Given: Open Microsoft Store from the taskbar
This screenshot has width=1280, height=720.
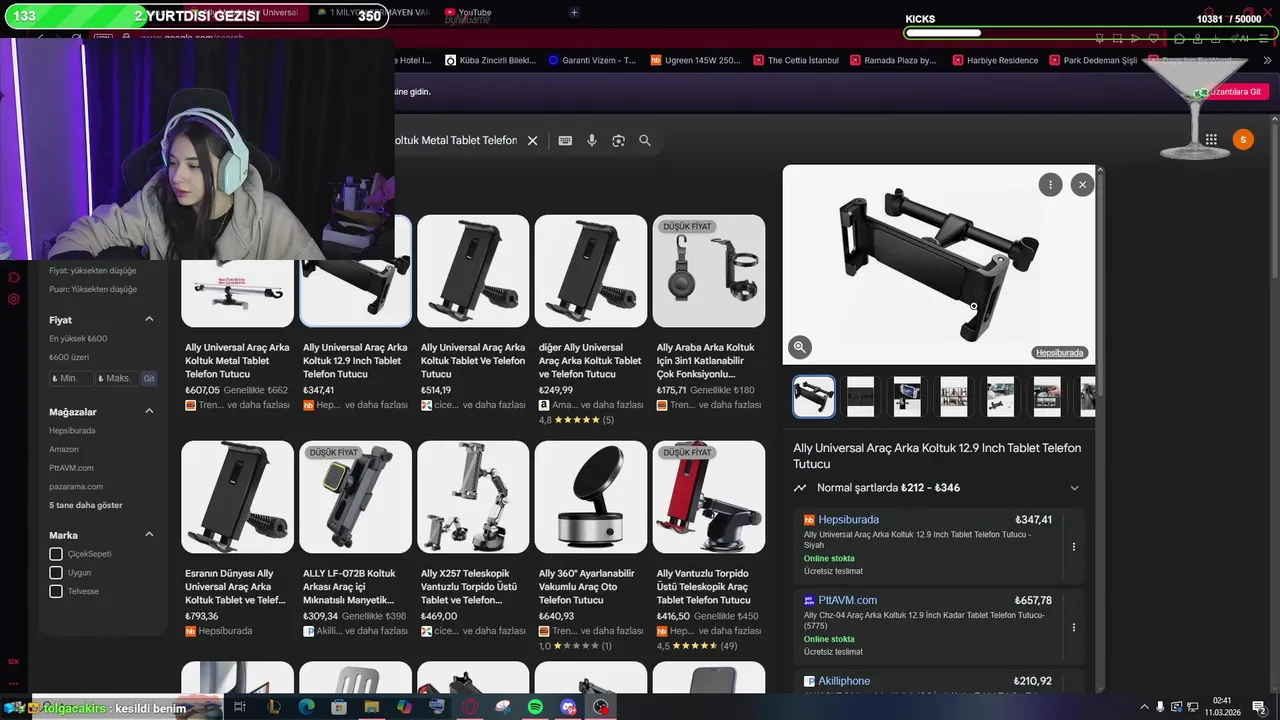Looking at the screenshot, I should tap(339, 707).
